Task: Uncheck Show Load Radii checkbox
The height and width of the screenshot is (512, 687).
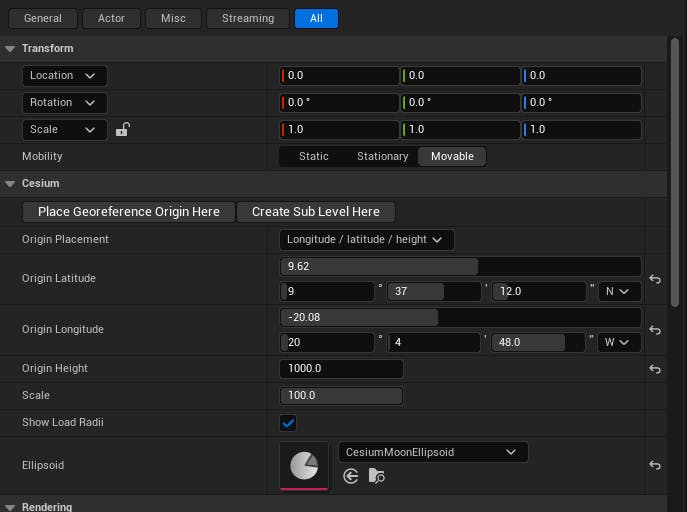Action: [288, 423]
